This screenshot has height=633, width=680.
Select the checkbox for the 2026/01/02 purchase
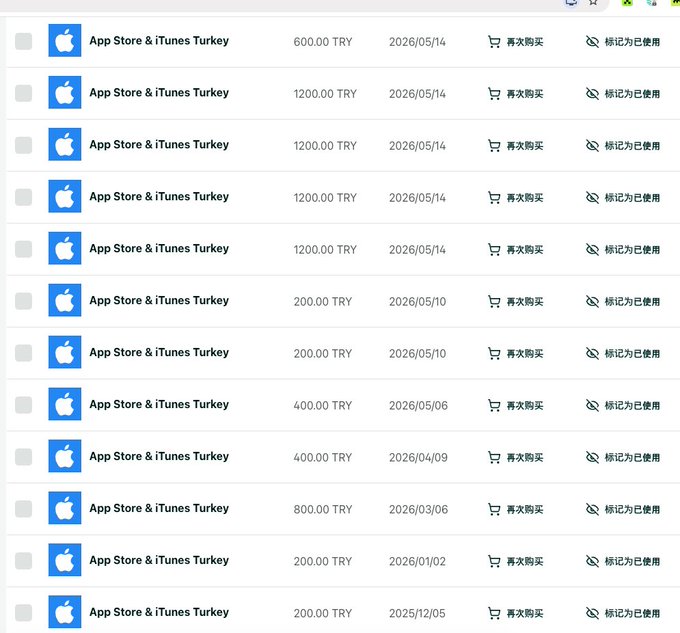pos(23,561)
